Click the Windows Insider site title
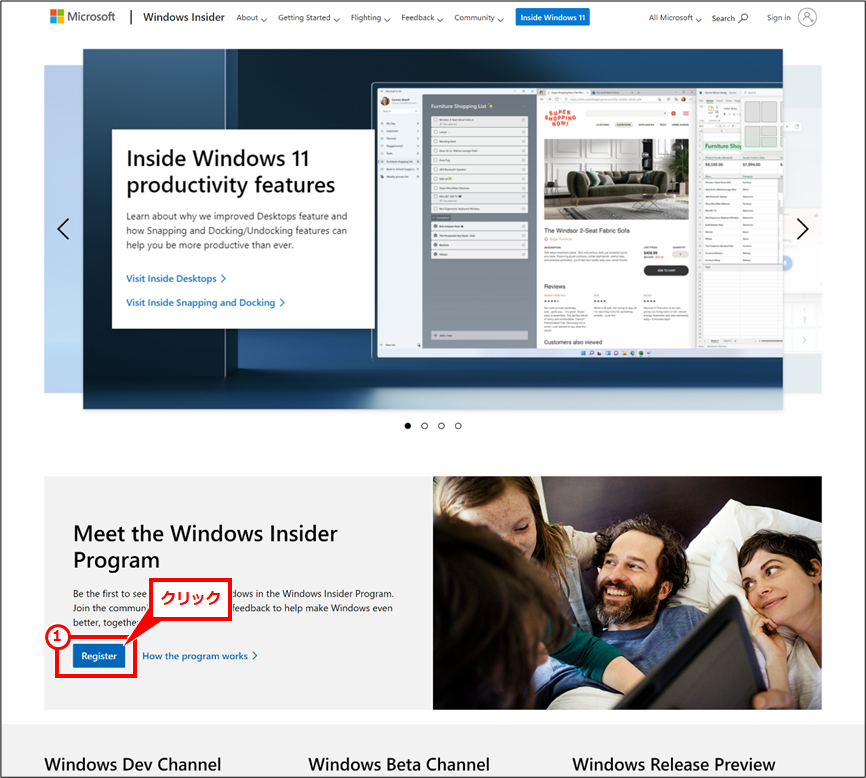Screen dimensions: 866x778 (184, 17)
